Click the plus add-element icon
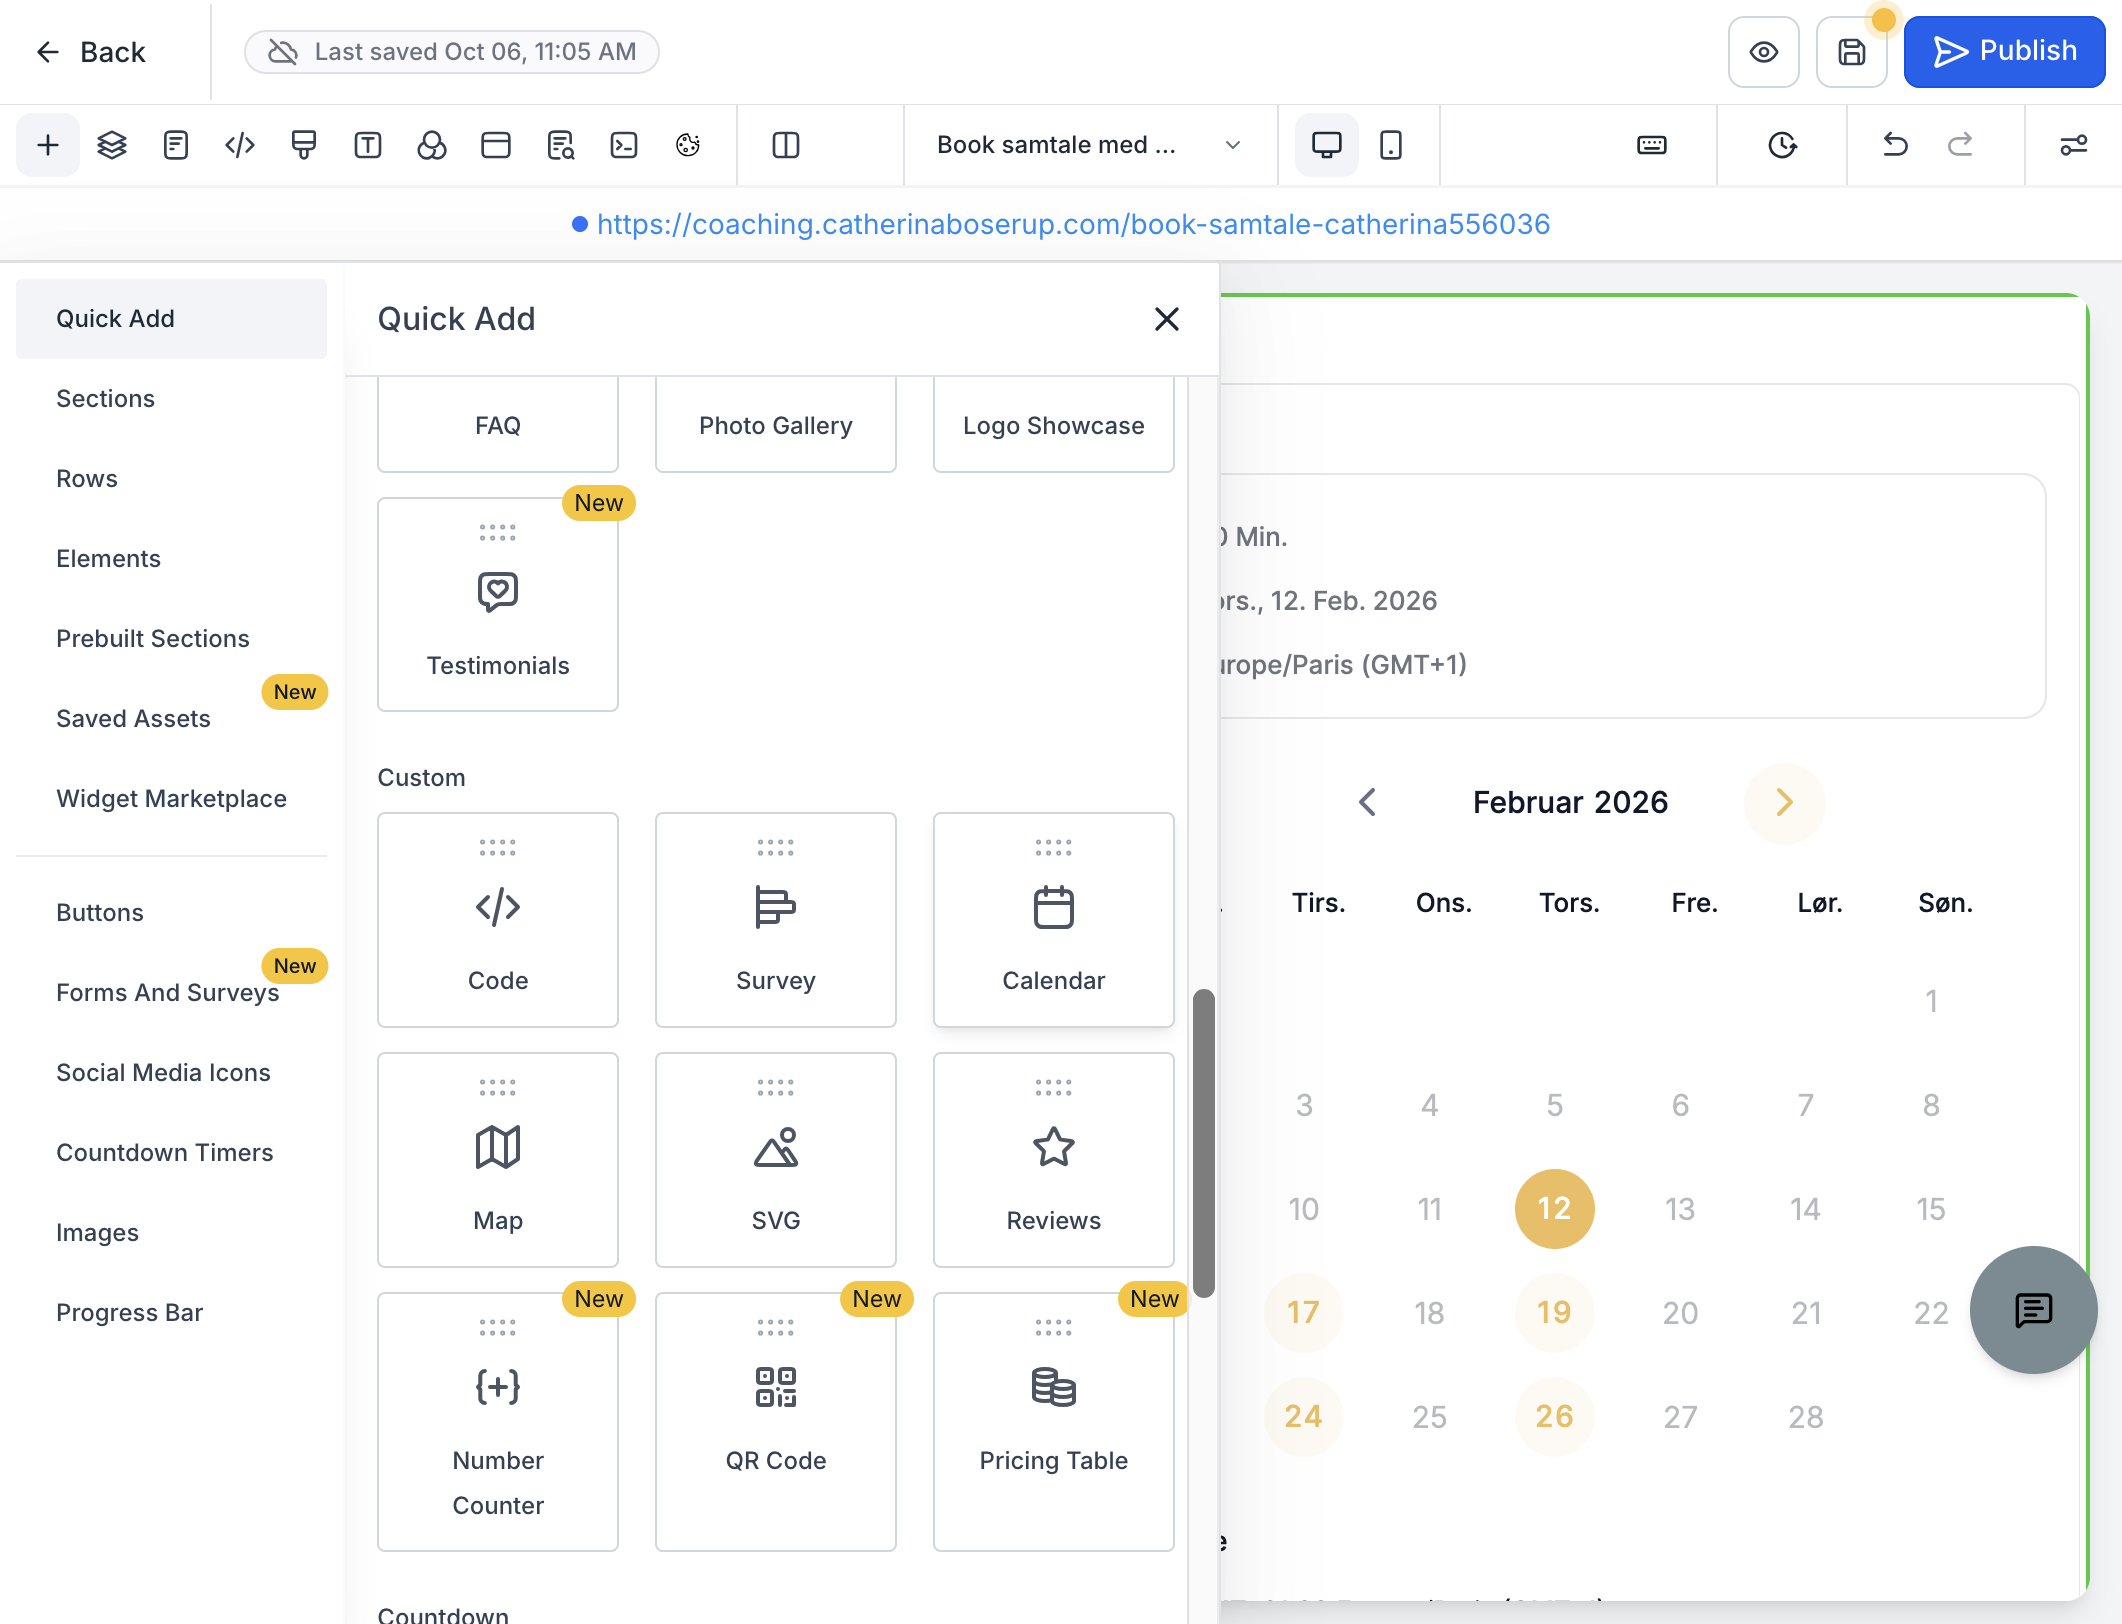This screenshot has width=2122, height=1624. pos(47,145)
